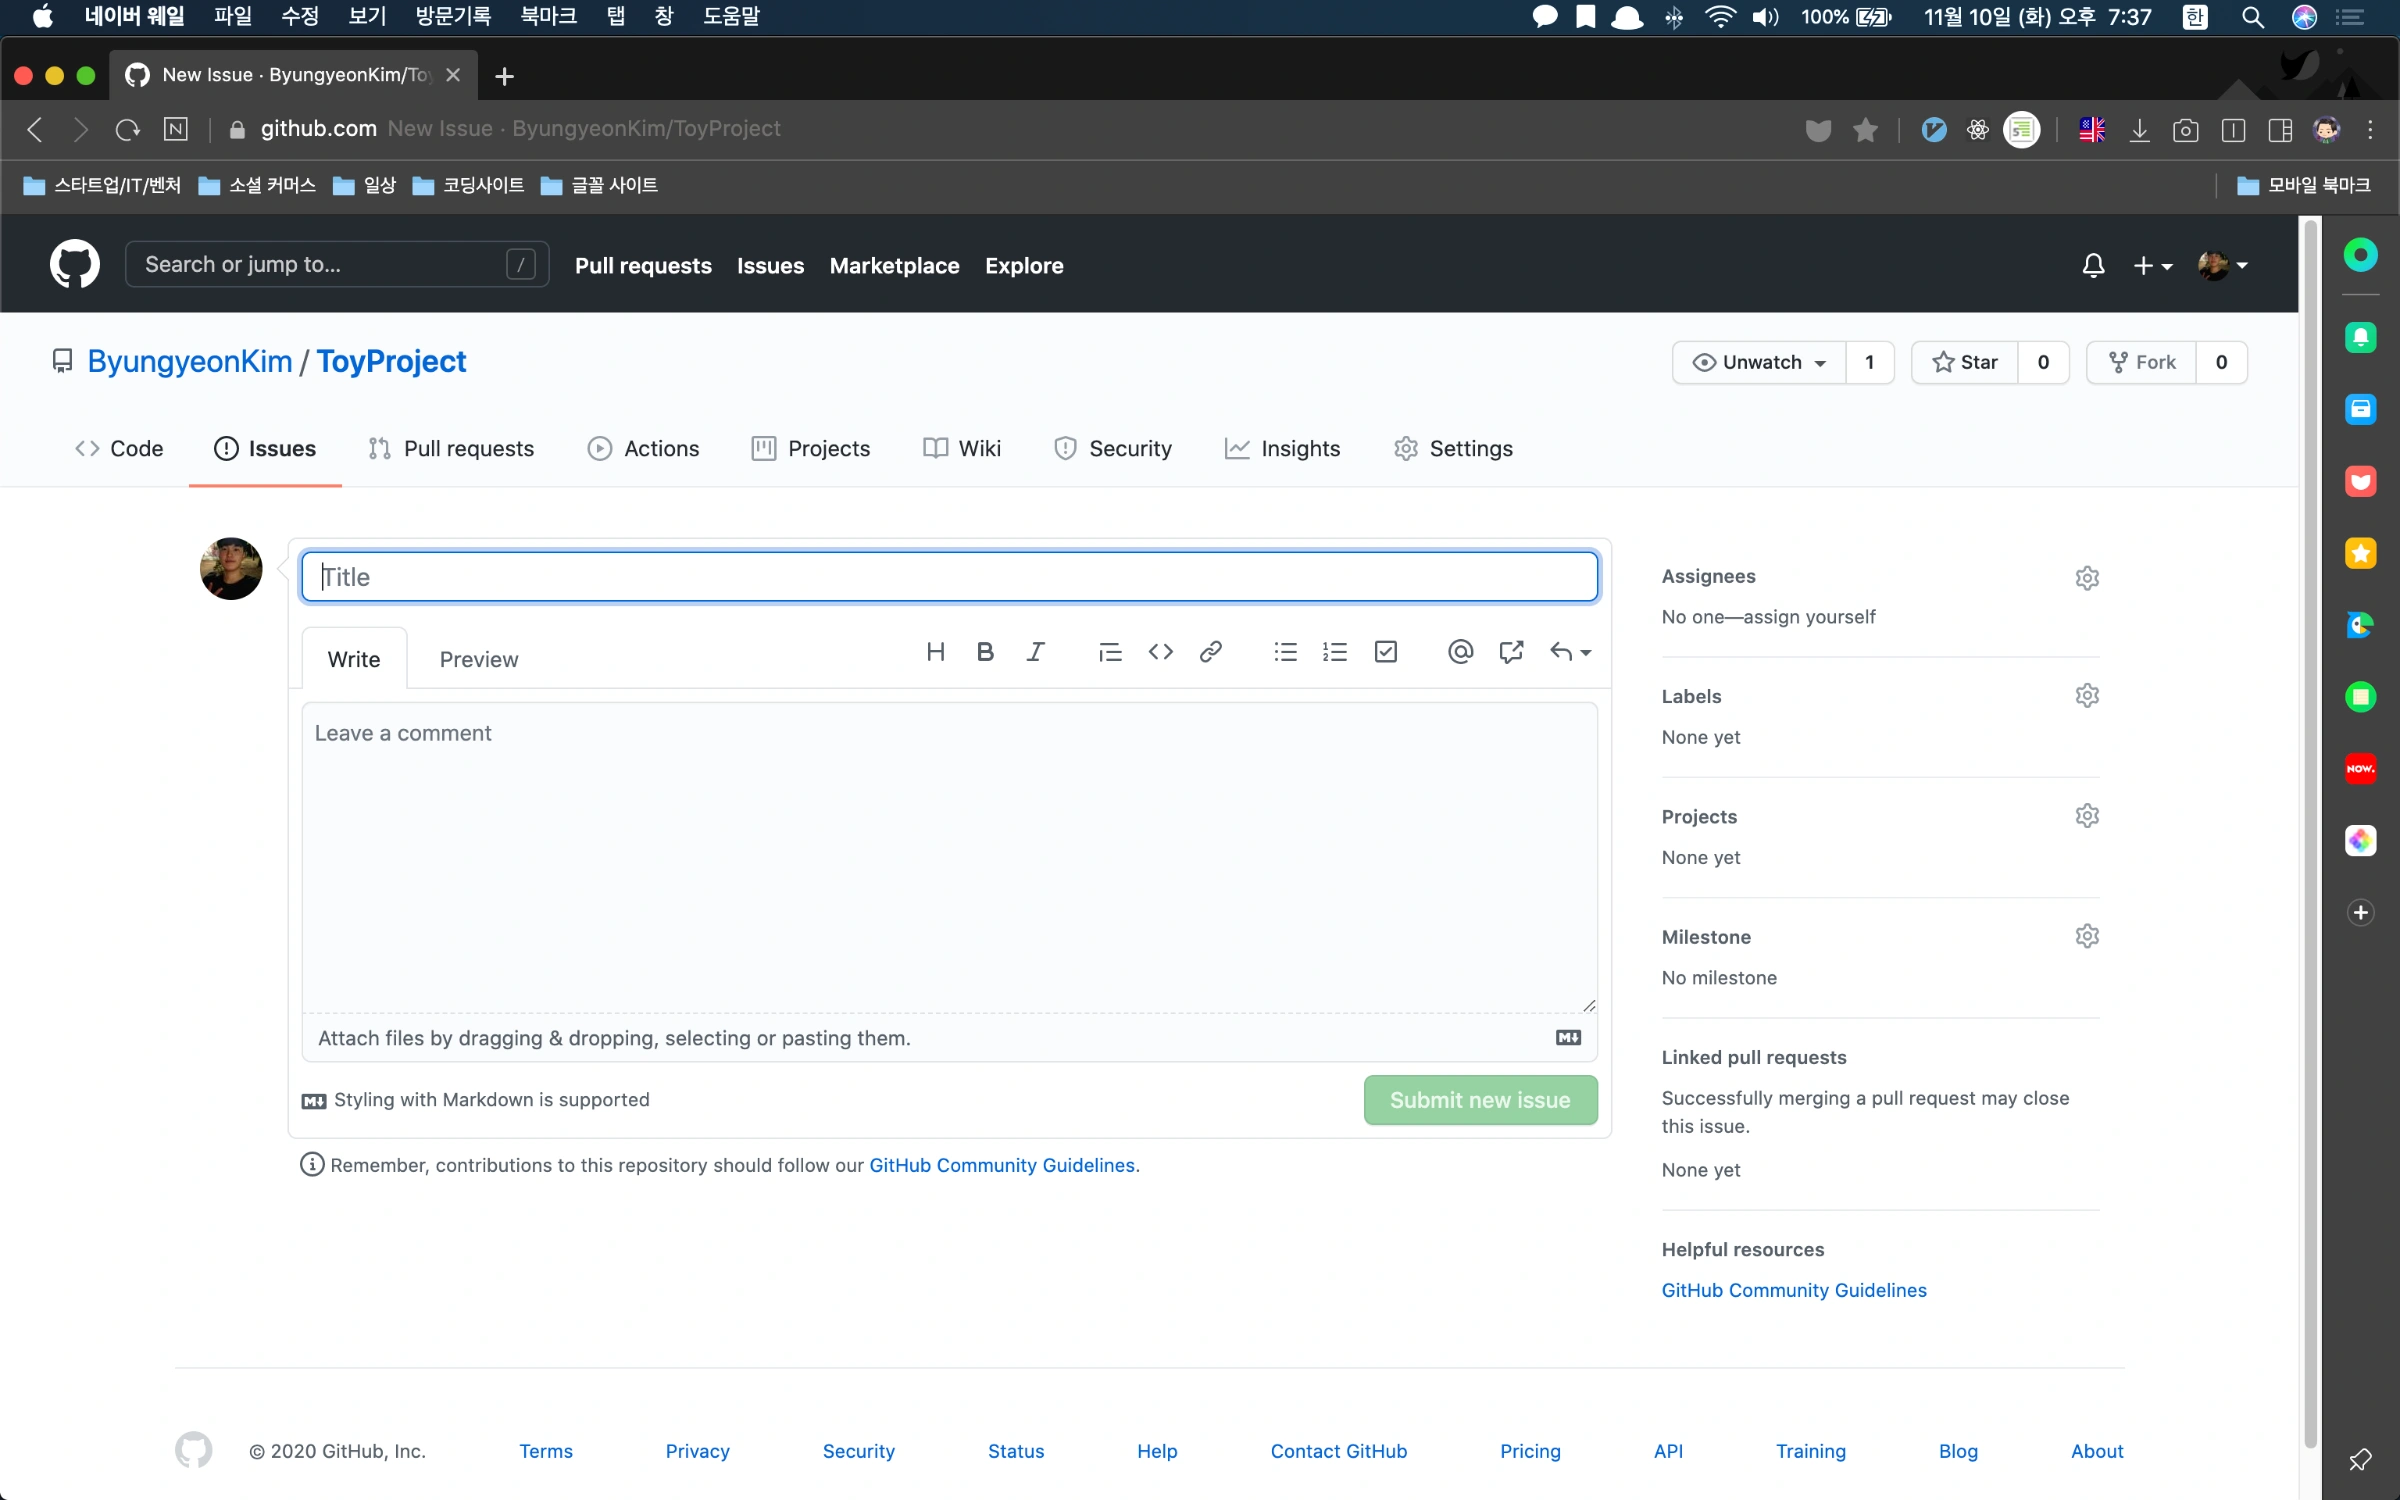The width and height of the screenshot is (2400, 1500).
Task: Focus Search or jump to field
Action: tap(336, 264)
